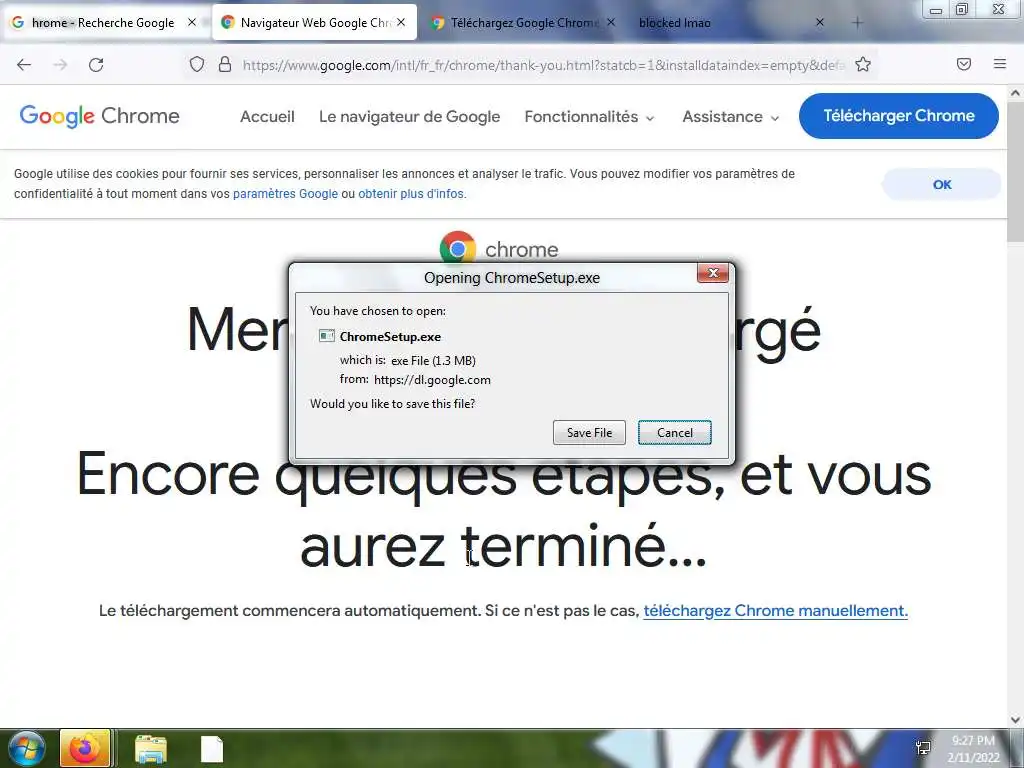The image size is (1024, 768).
Task: Click the Télécharger Chrome button
Action: click(x=899, y=116)
